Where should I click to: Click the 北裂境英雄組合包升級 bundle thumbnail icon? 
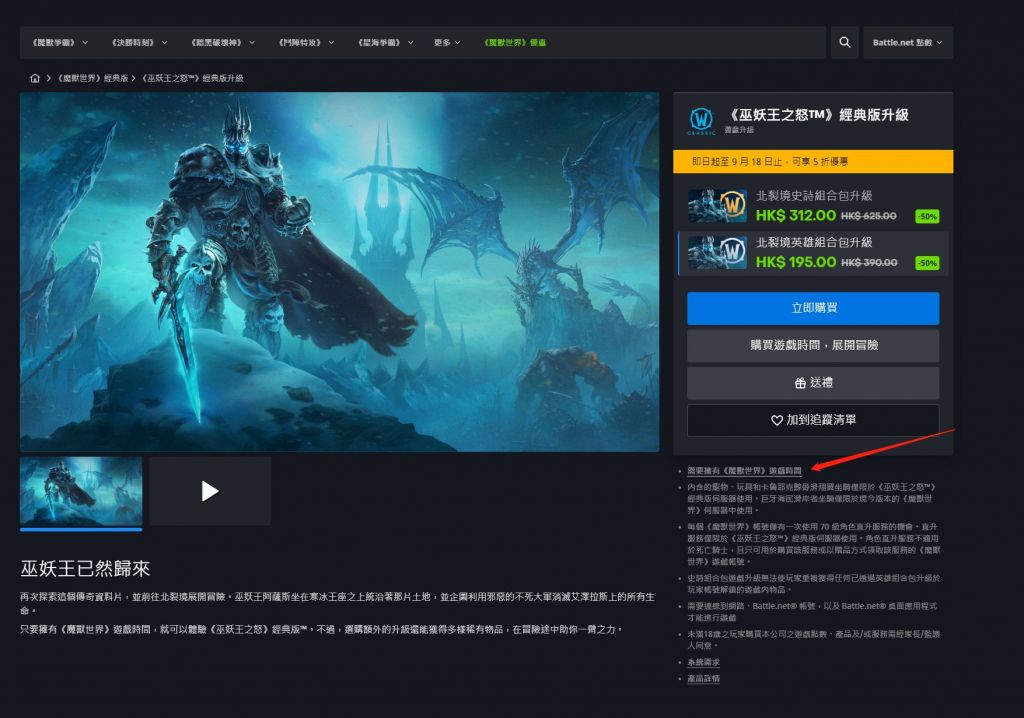pos(717,252)
